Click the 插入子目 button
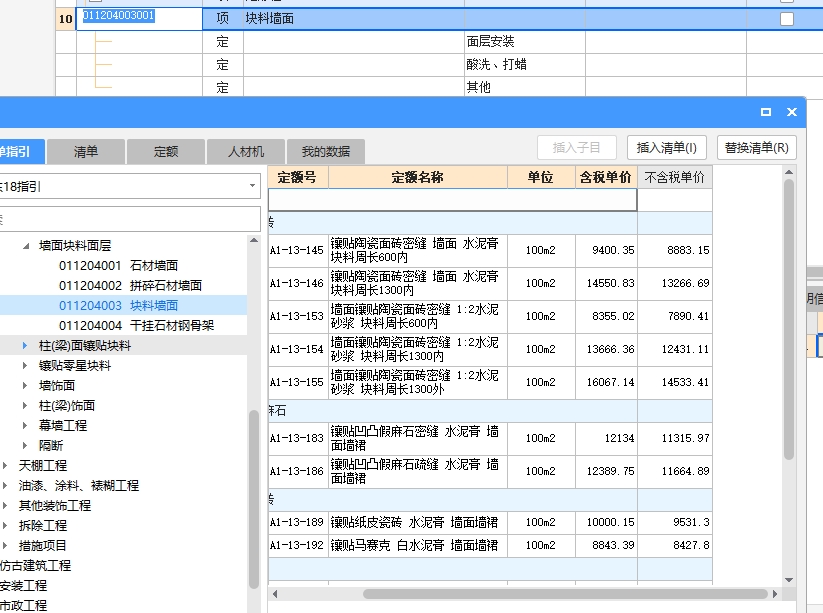 point(576,147)
